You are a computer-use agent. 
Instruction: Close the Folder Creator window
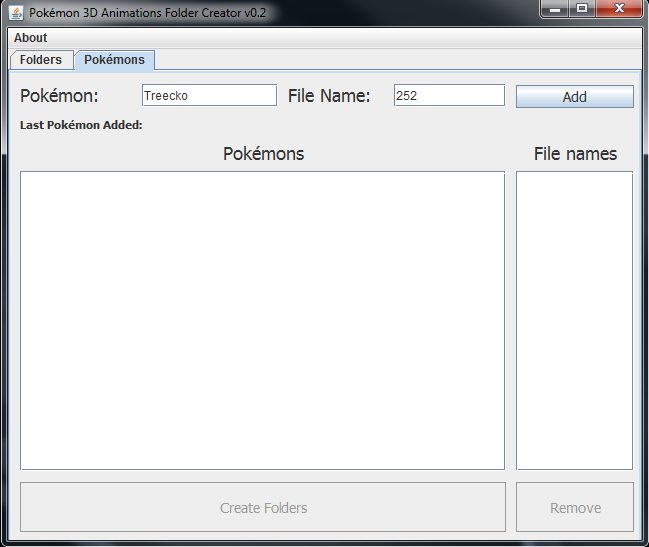pos(619,9)
